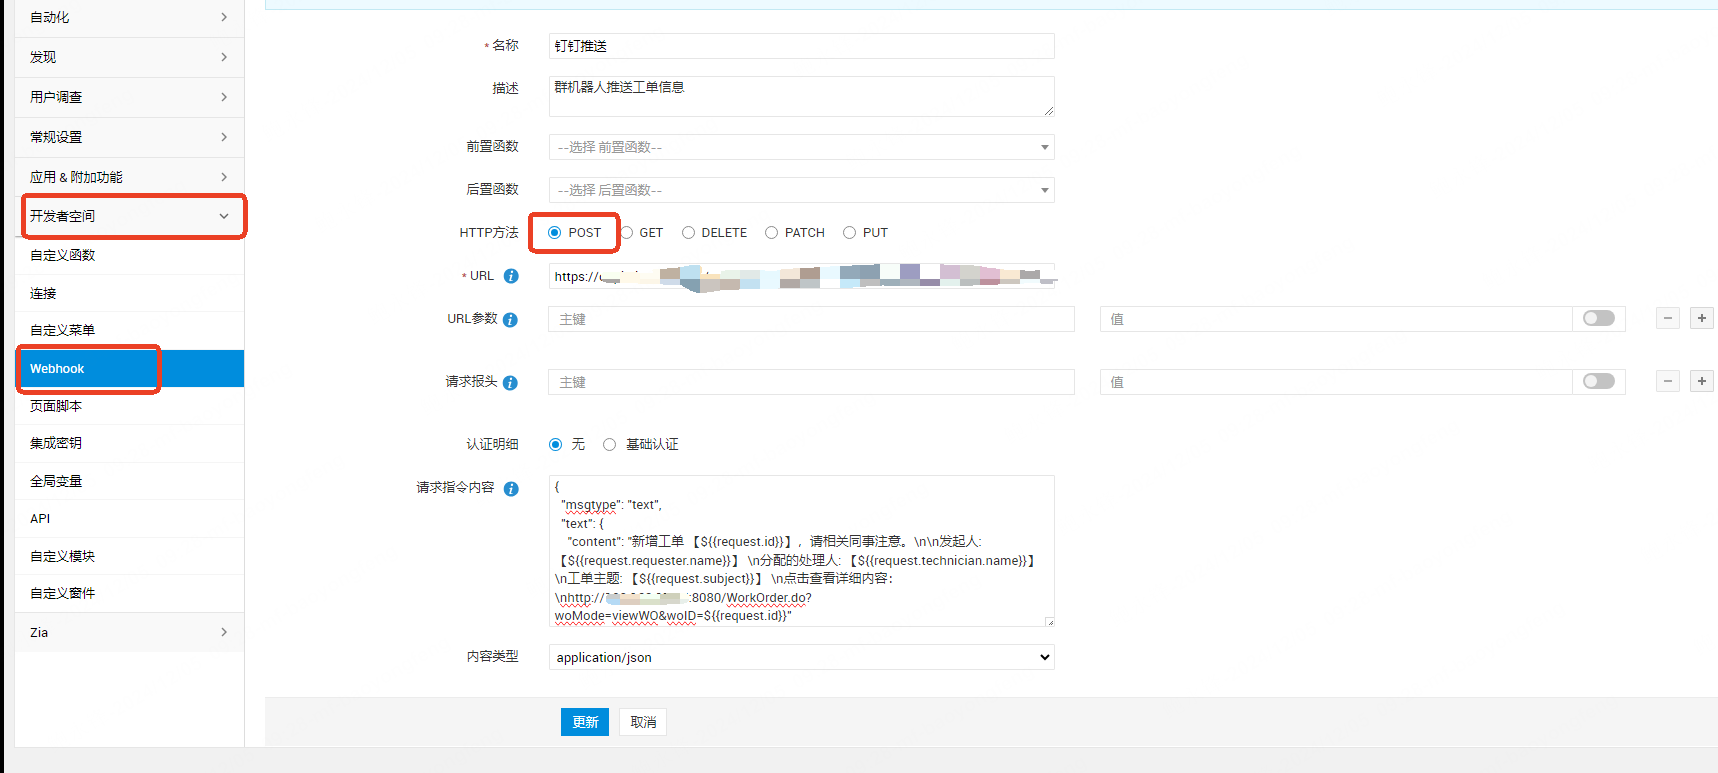The image size is (1718, 773).
Task: Choose 基础认证 authentication option
Action: point(609,445)
